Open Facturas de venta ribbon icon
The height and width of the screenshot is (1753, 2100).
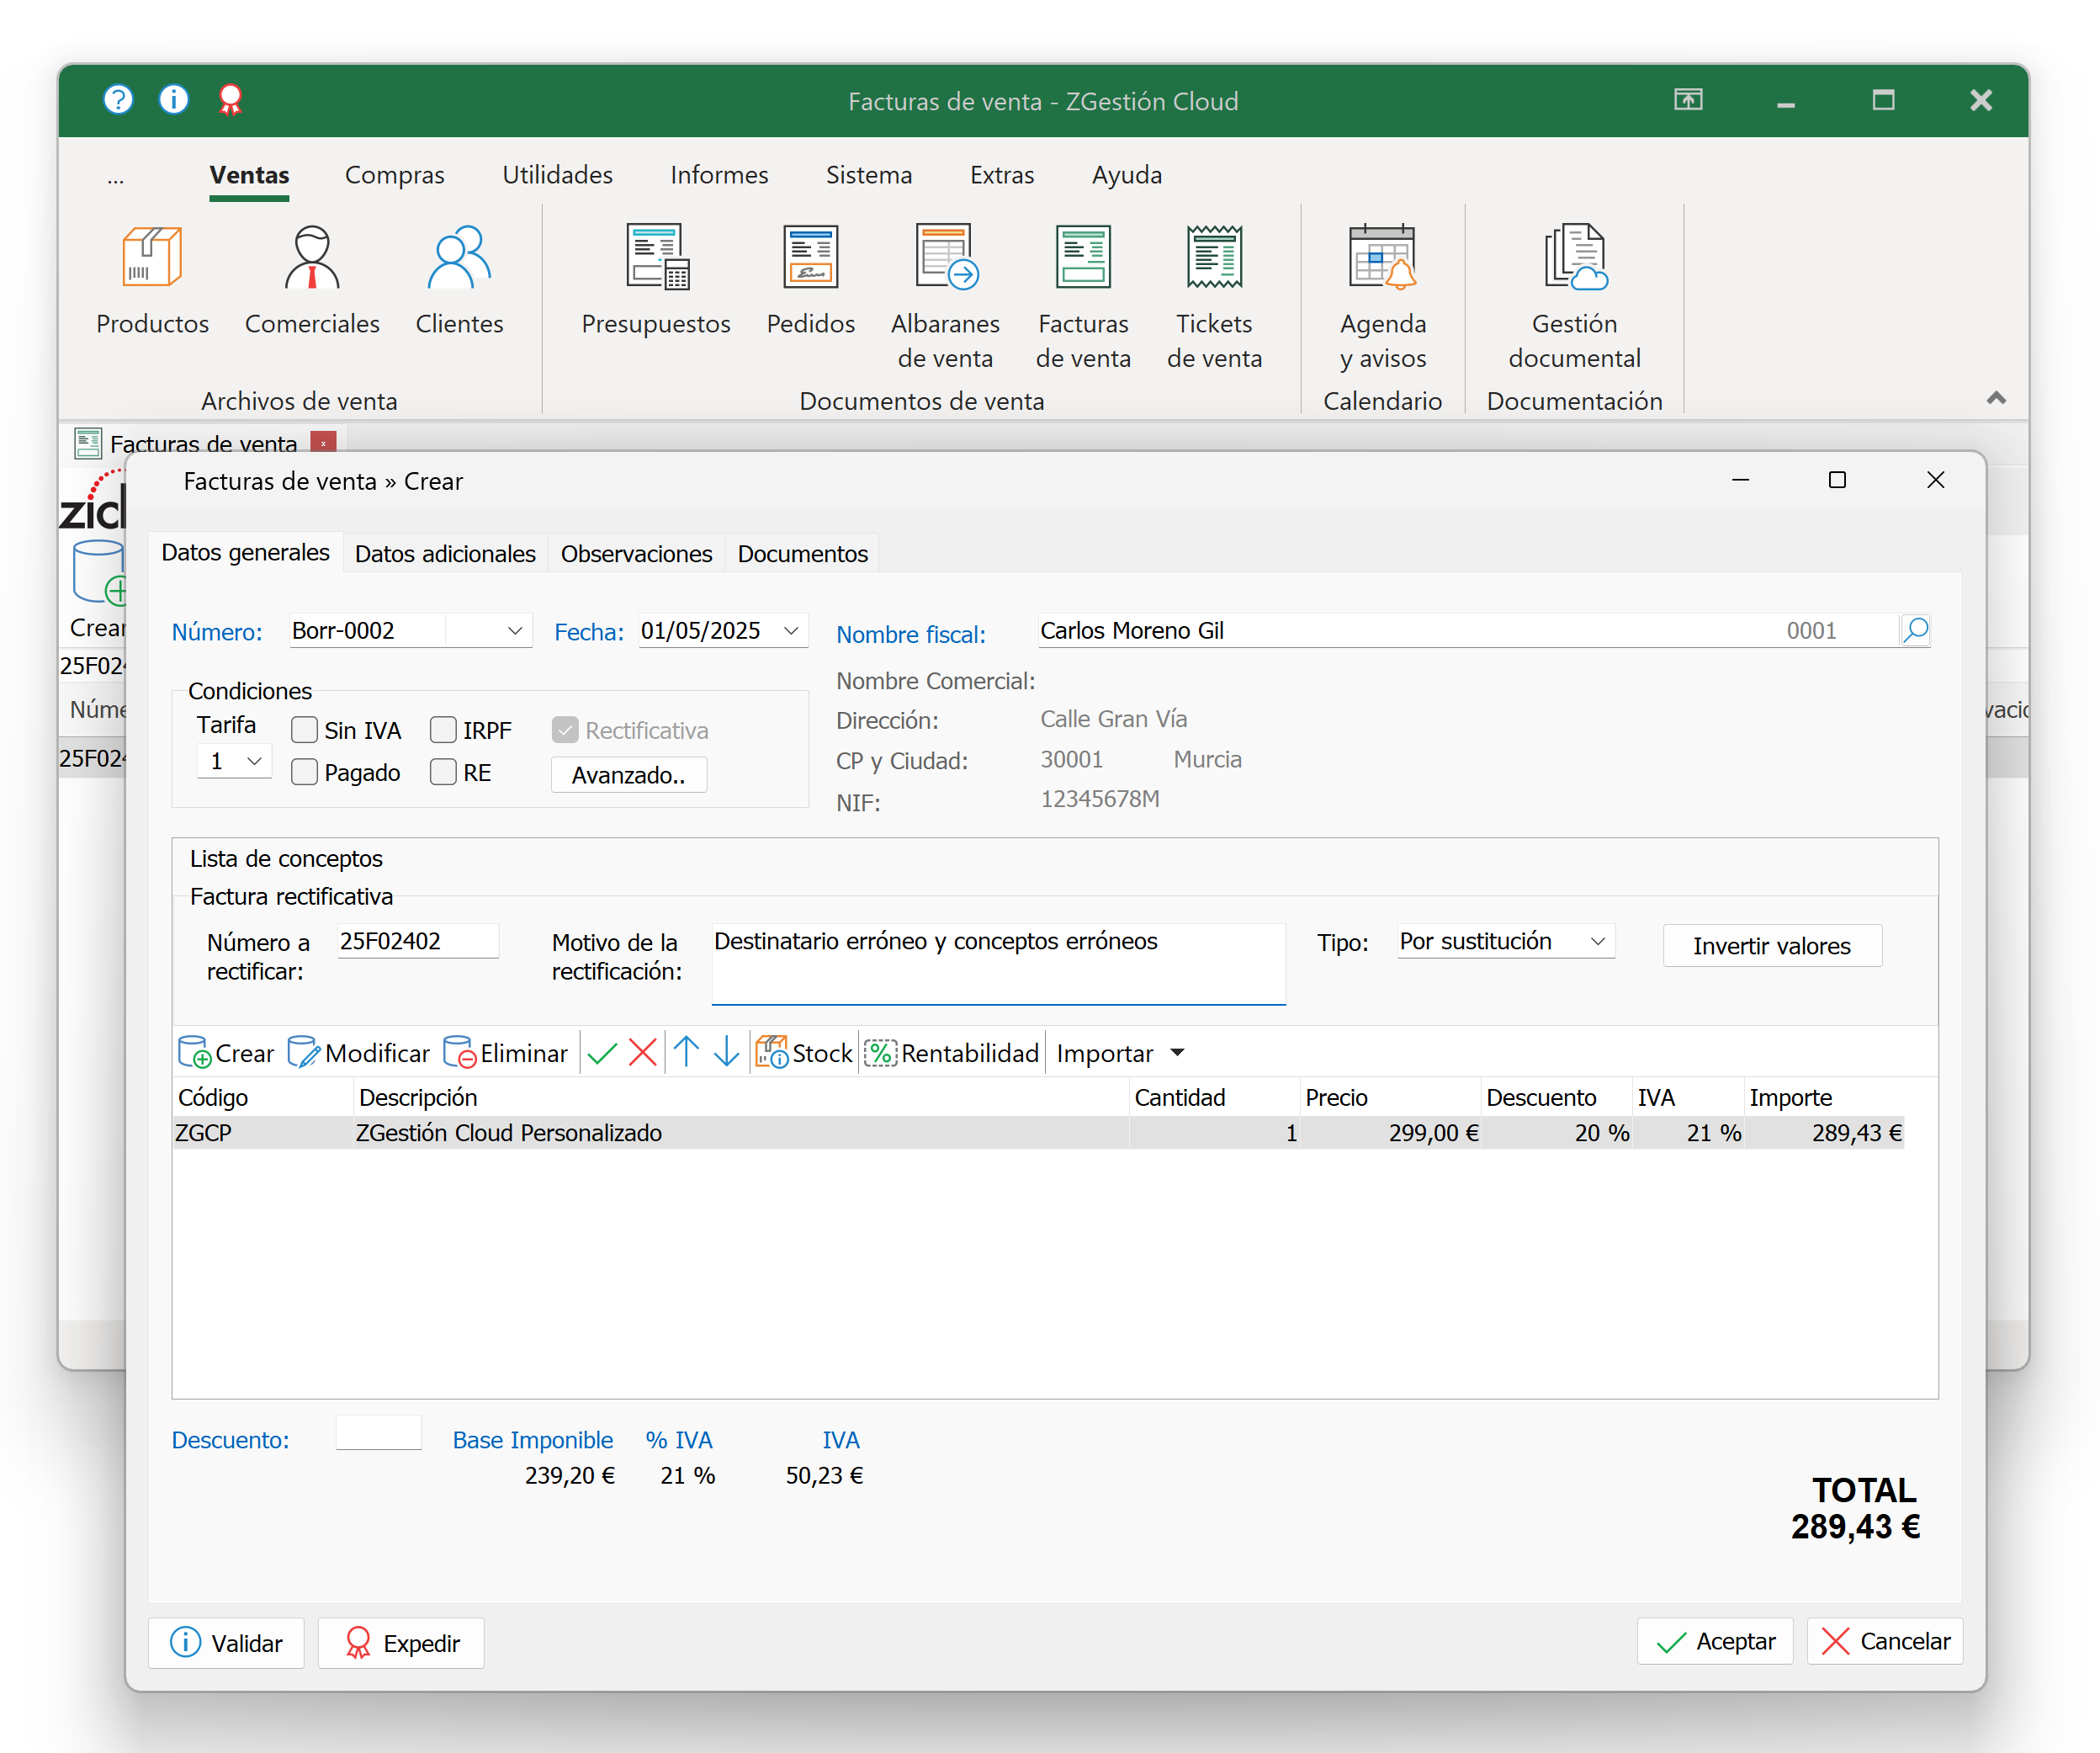[1083, 297]
